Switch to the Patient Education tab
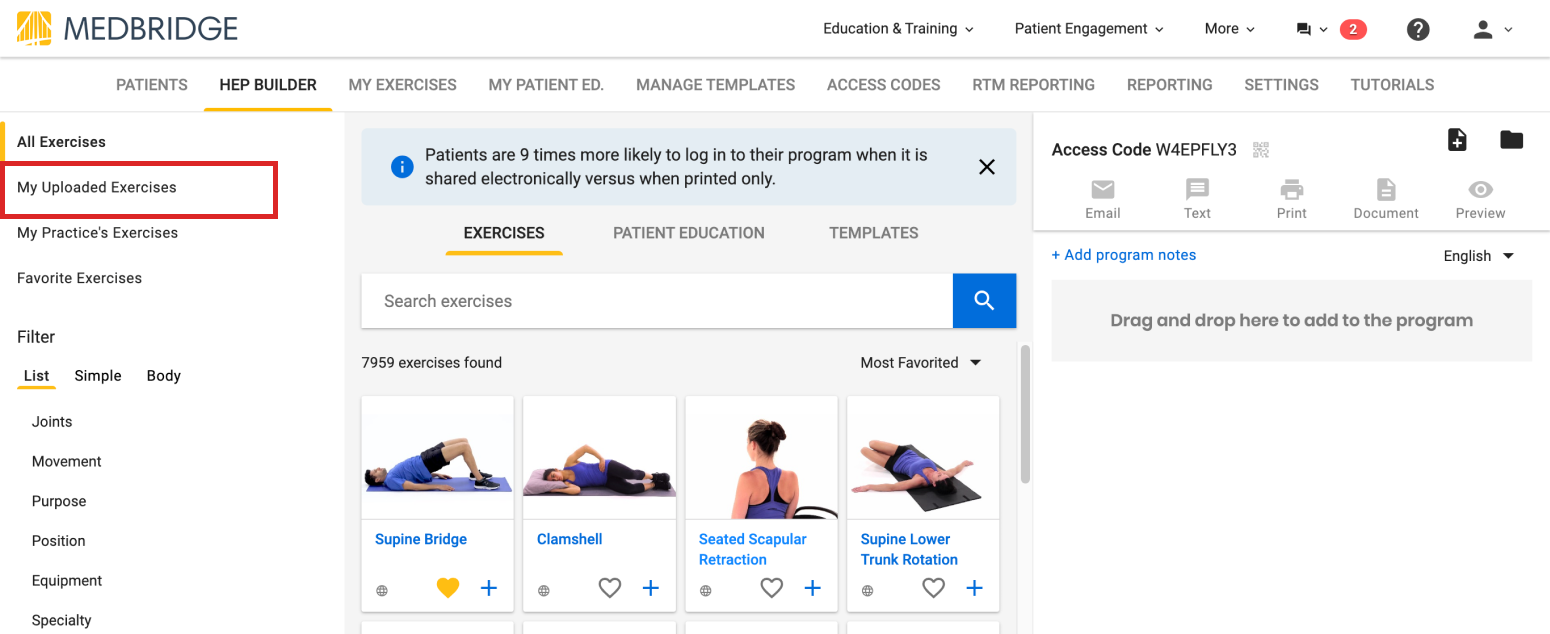The width and height of the screenshot is (1550, 634). (x=689, y=233)
